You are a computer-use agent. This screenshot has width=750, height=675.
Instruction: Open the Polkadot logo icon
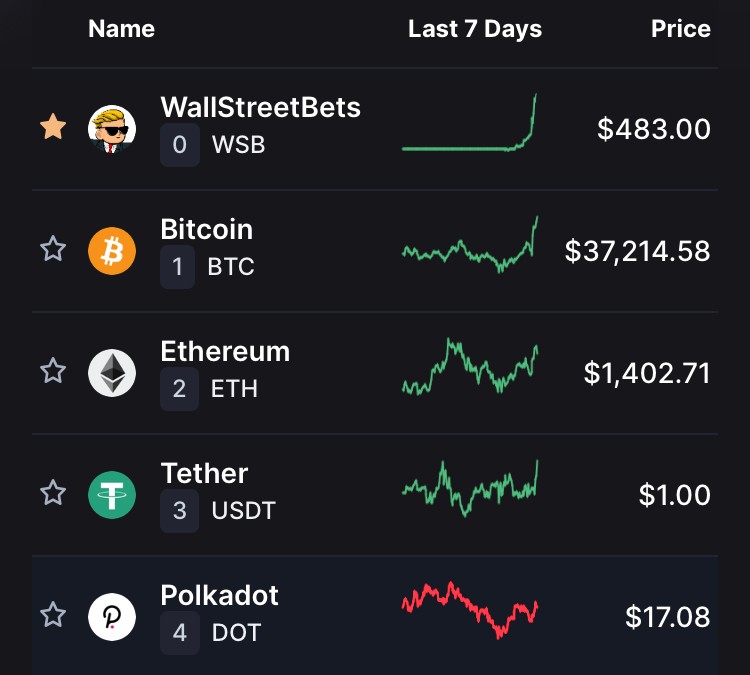tap(112, 617)
